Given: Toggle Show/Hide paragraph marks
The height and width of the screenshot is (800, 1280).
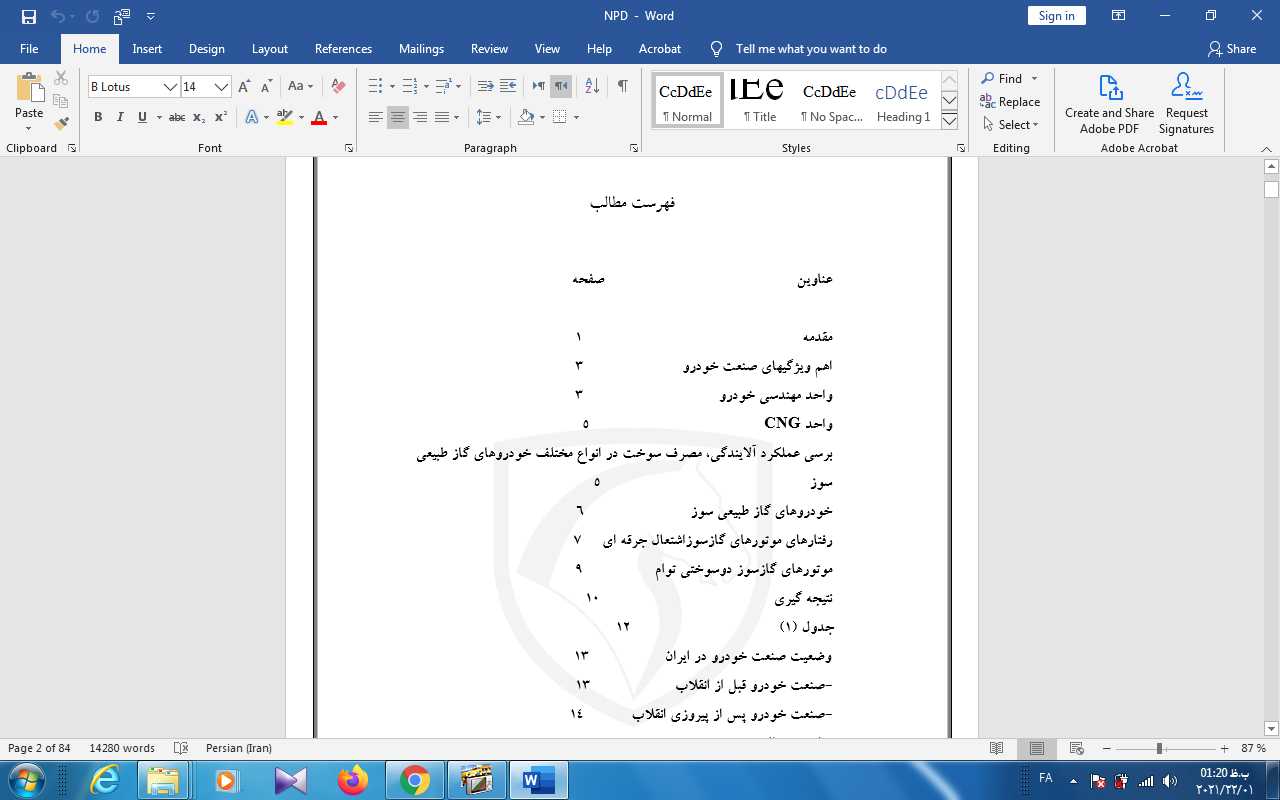Looking at the screenshot, I should [622, 87].
